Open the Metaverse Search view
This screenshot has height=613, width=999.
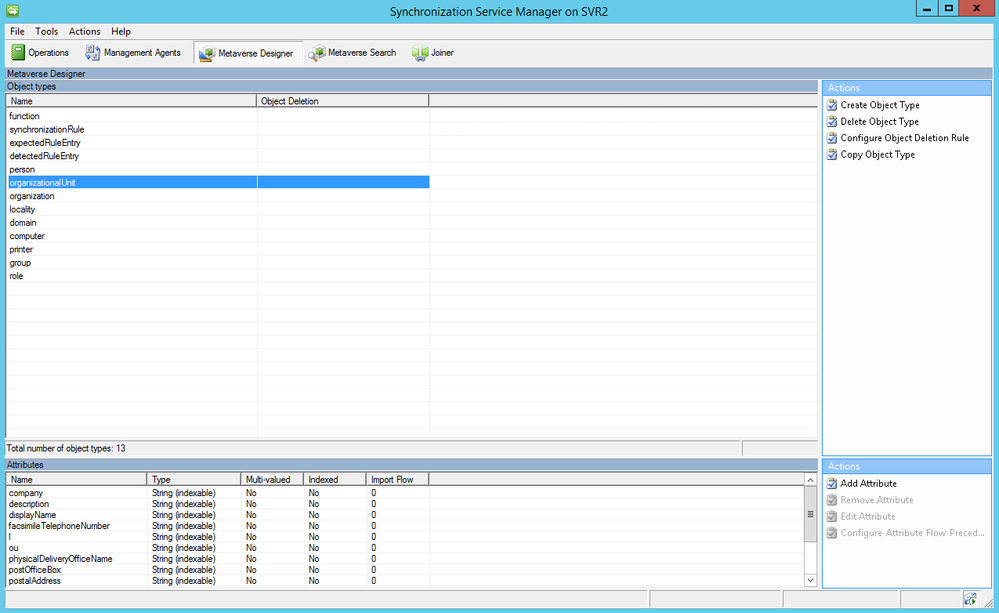click(352, 53)
